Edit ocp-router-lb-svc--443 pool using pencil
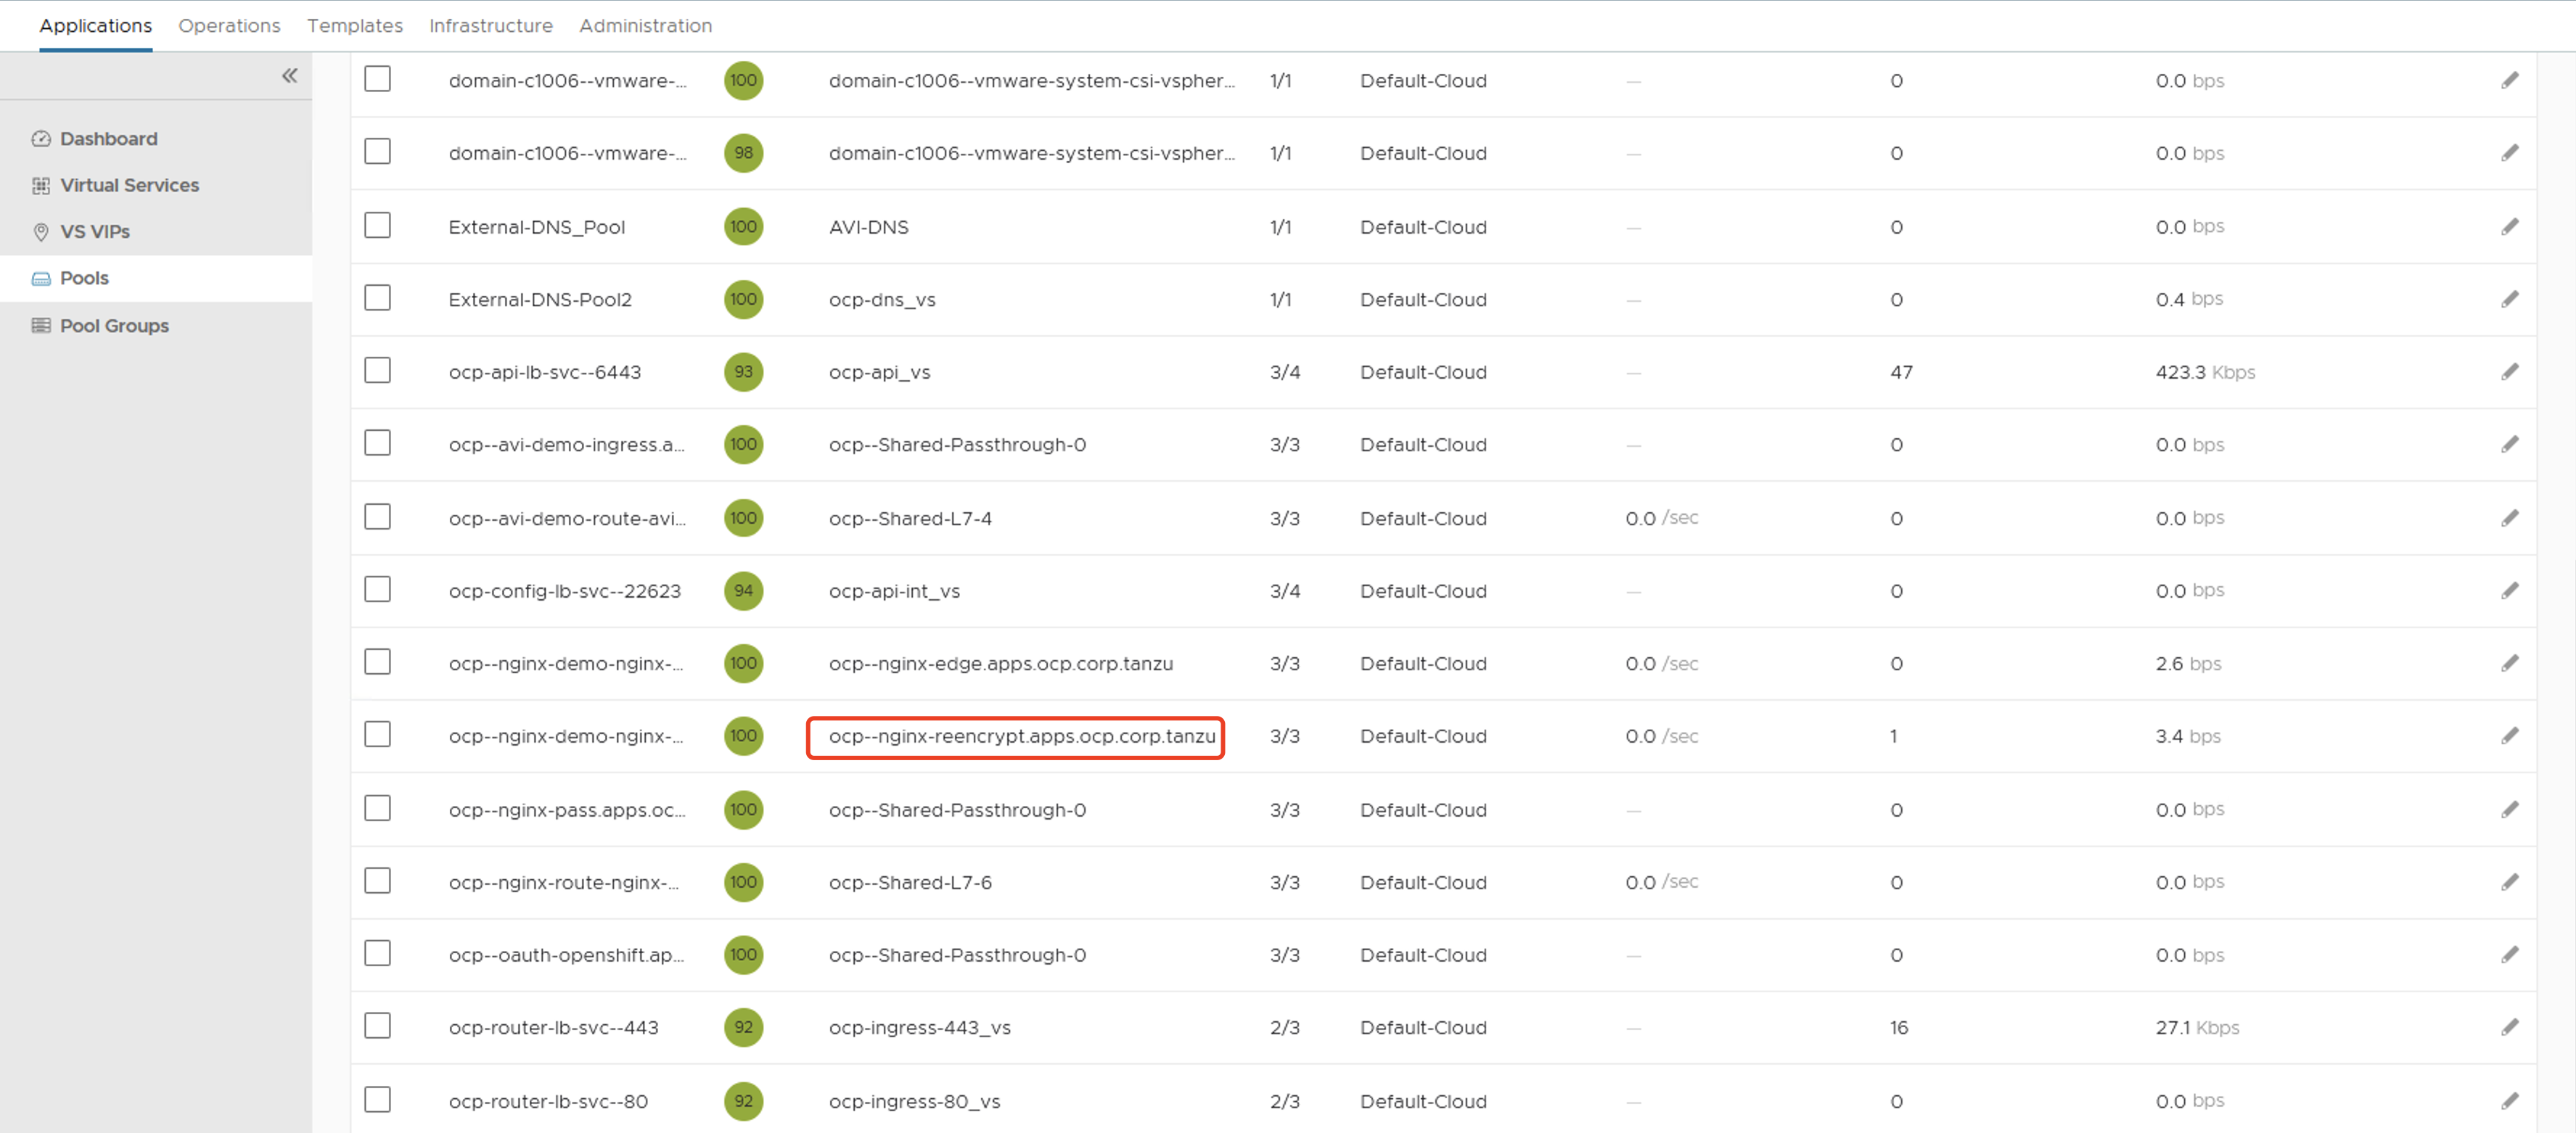This screenshot has height=1133, width=2576. 2509,1027
